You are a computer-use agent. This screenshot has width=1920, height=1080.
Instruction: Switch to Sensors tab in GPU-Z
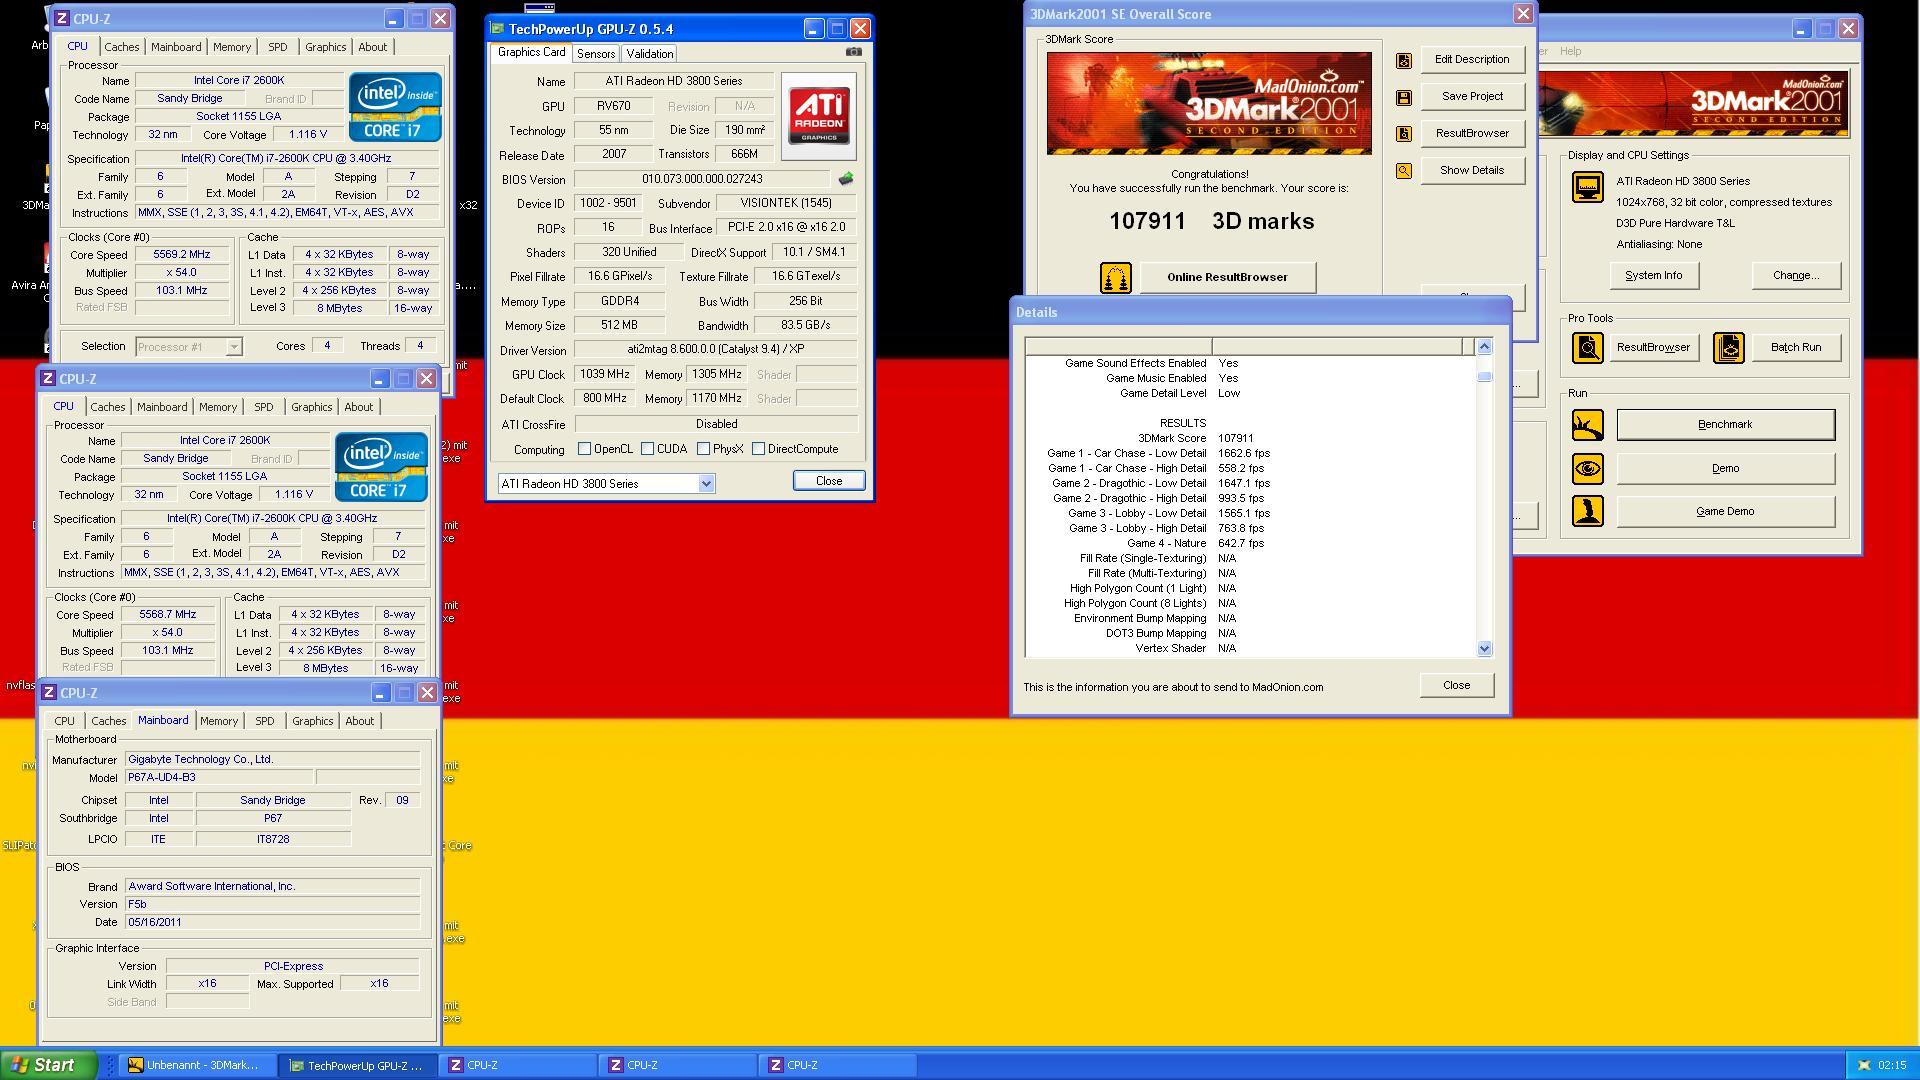coord(596,54)
